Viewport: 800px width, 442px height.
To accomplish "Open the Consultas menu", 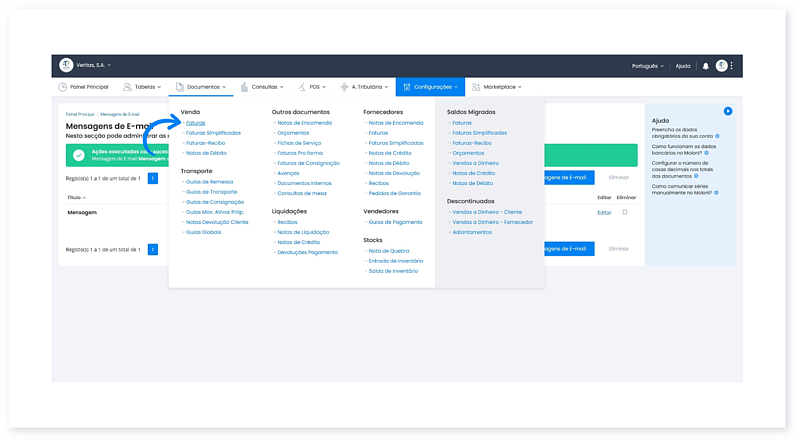I will (260, 88).
